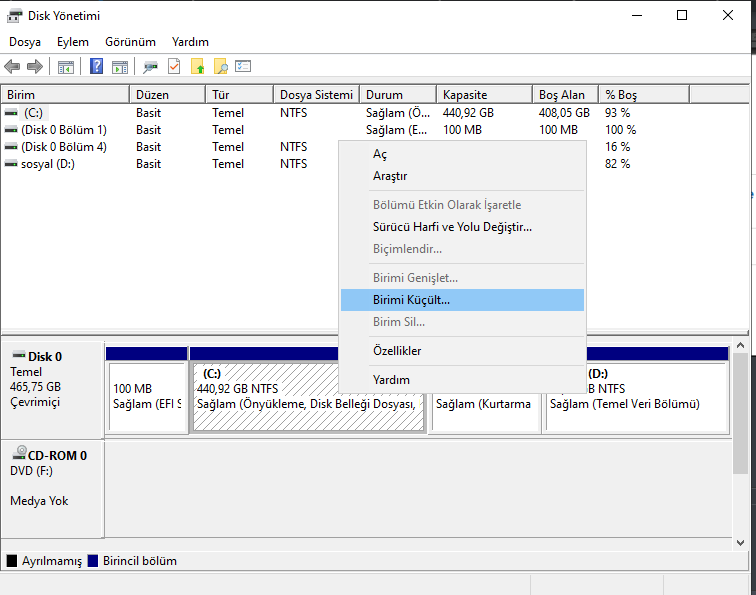The width and height of the screenshot is (756, 595).
Task: Click the 440,92 GB capacity cell
Action: pyautogui.click(x=468, y=113)
